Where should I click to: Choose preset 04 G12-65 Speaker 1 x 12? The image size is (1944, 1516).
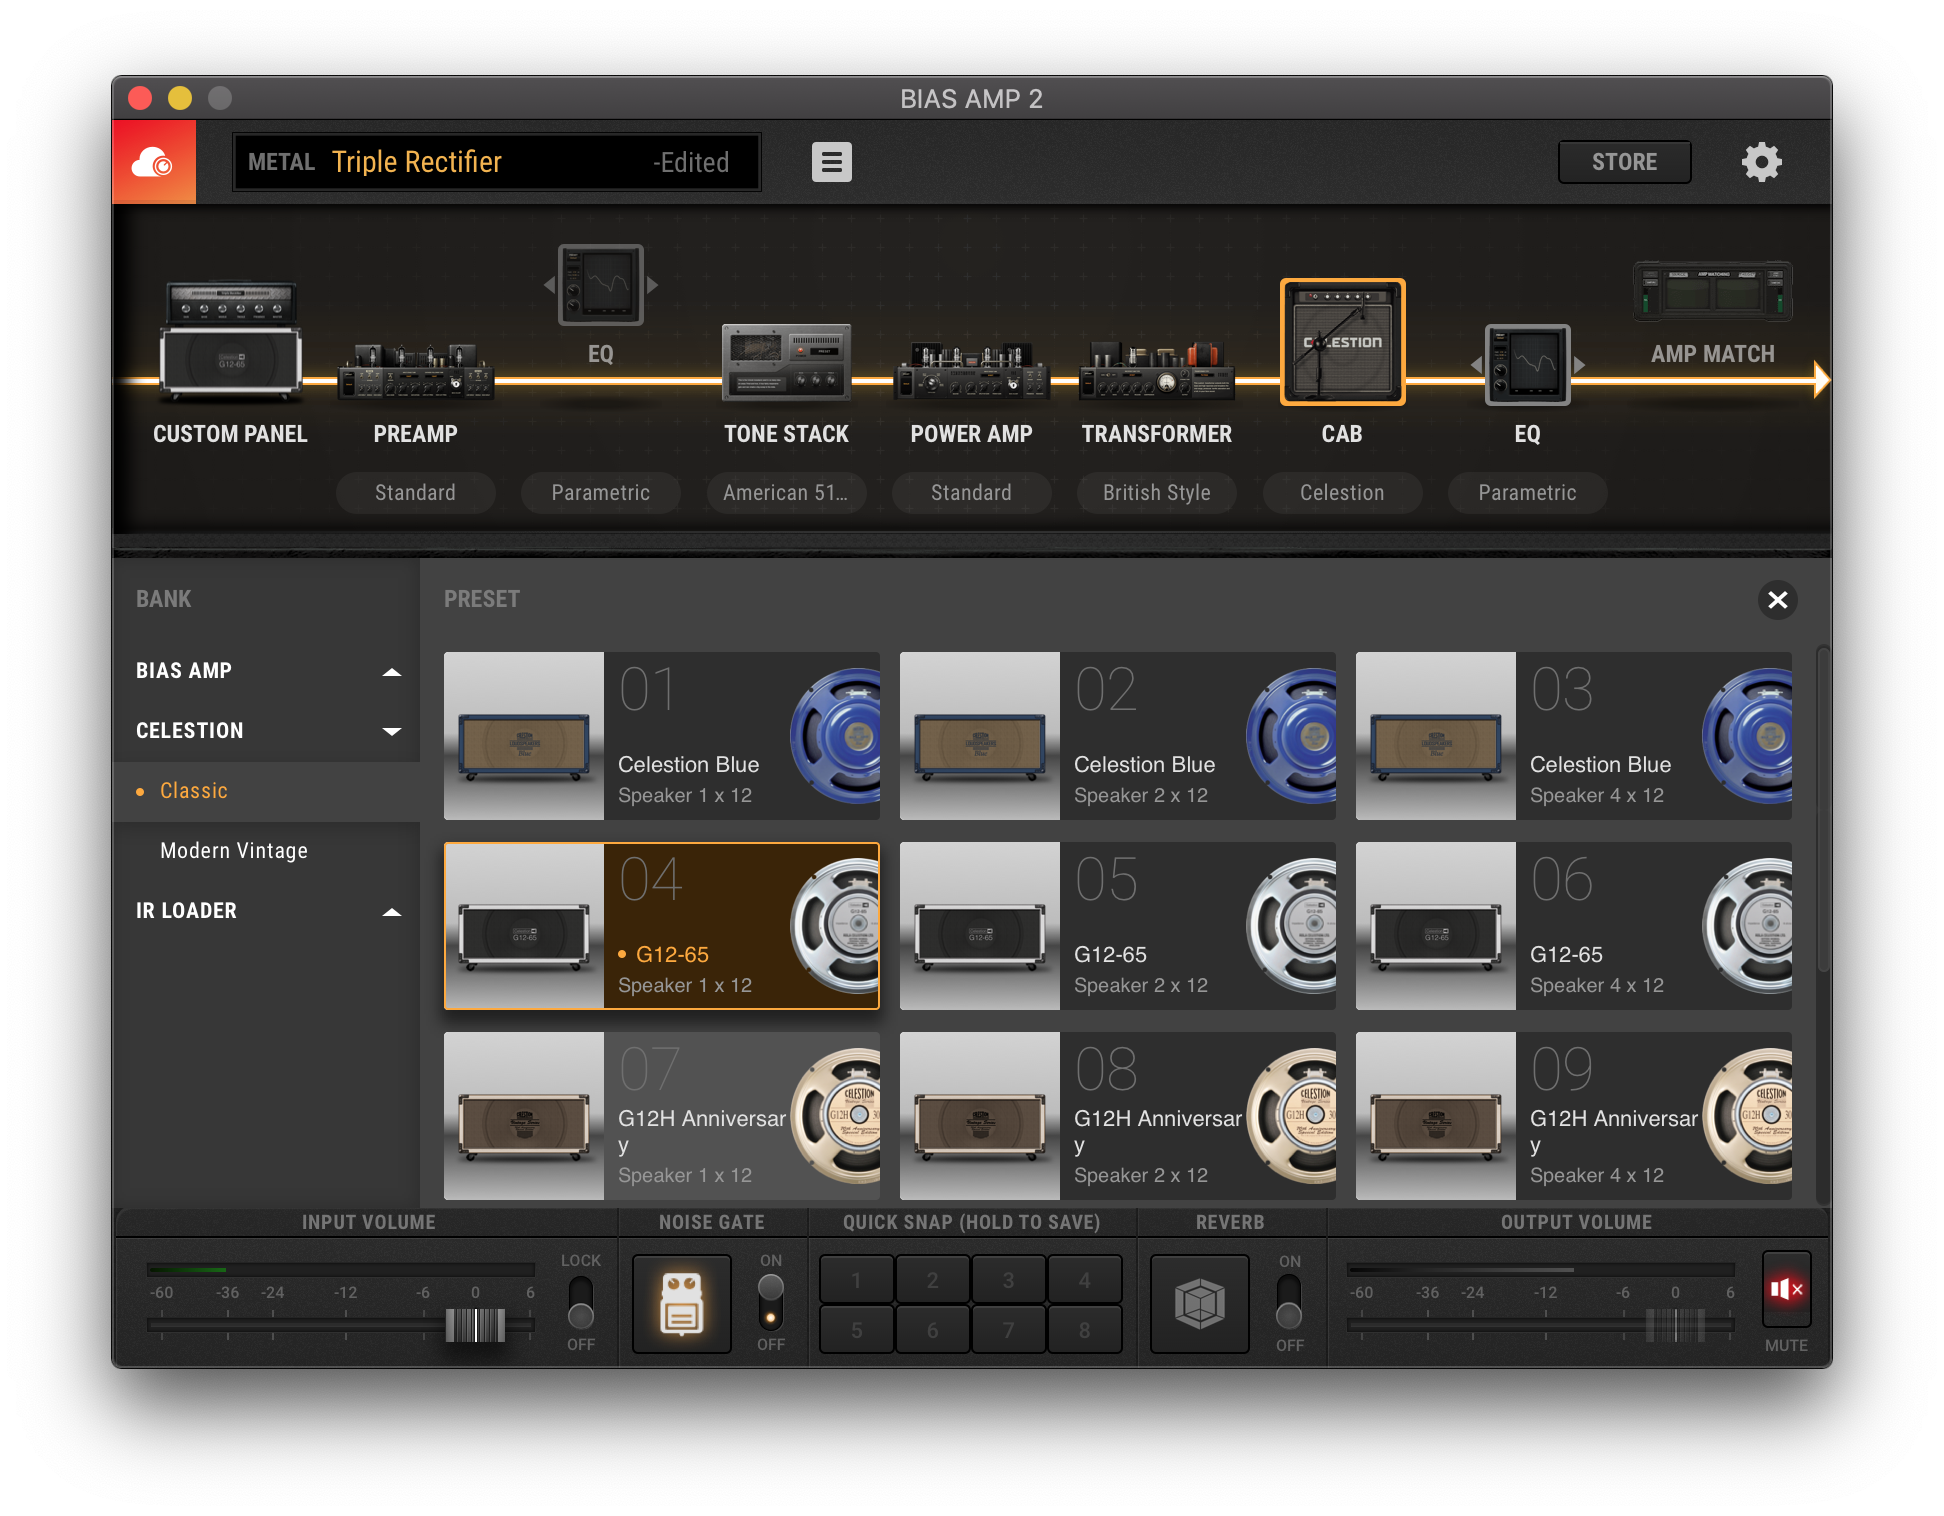click(662, 926)
